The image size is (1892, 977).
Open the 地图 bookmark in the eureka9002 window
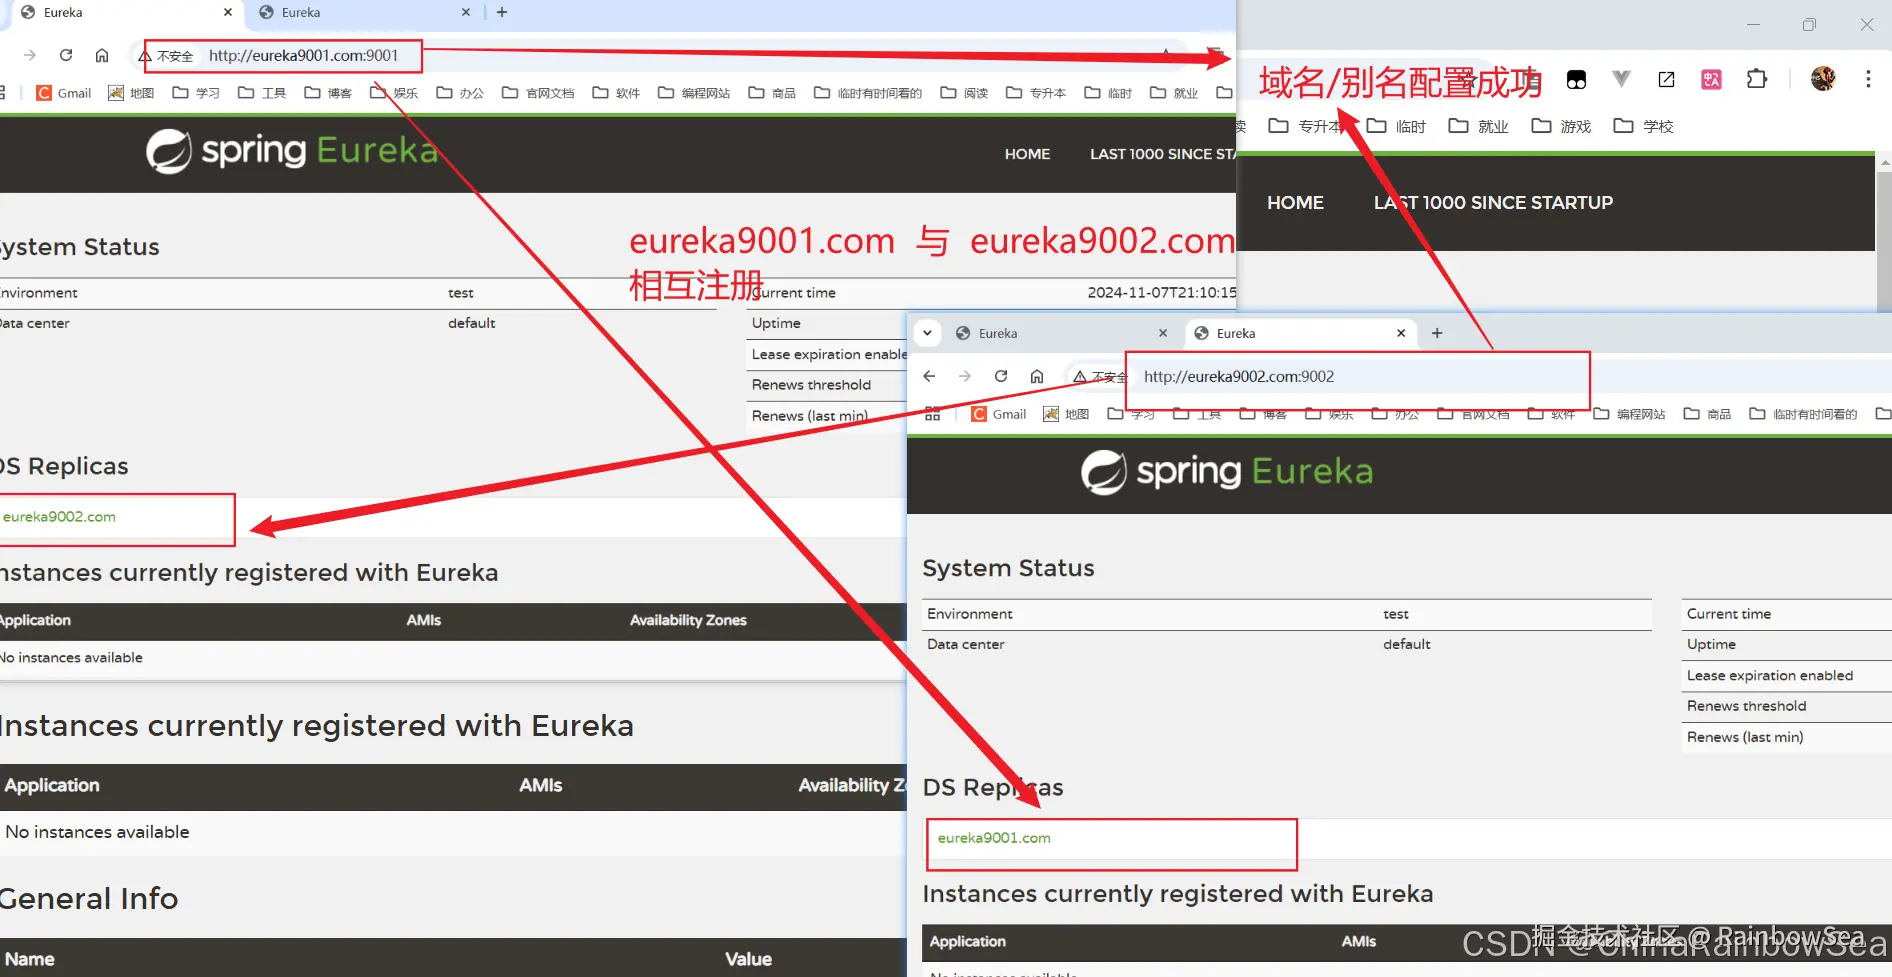(1066, 414)
